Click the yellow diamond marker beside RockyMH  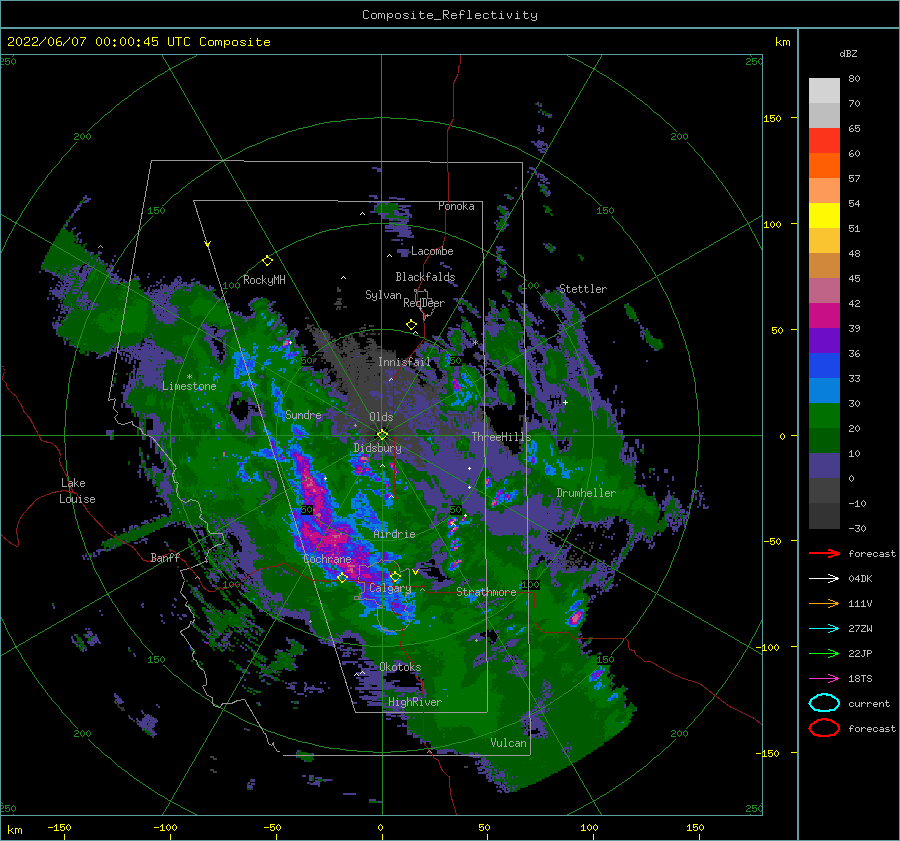pos(267,261)
